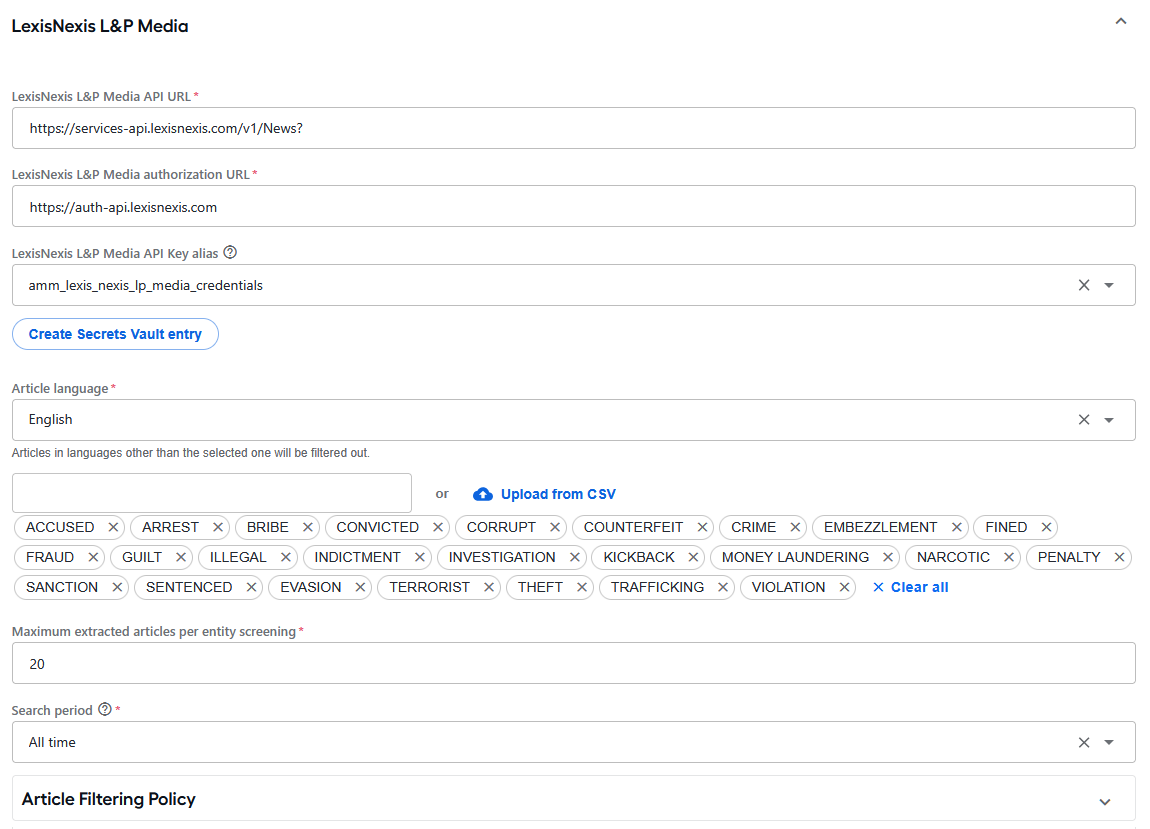
Task: Open the API Key alias dropdown
Action: coord(1109,285)
